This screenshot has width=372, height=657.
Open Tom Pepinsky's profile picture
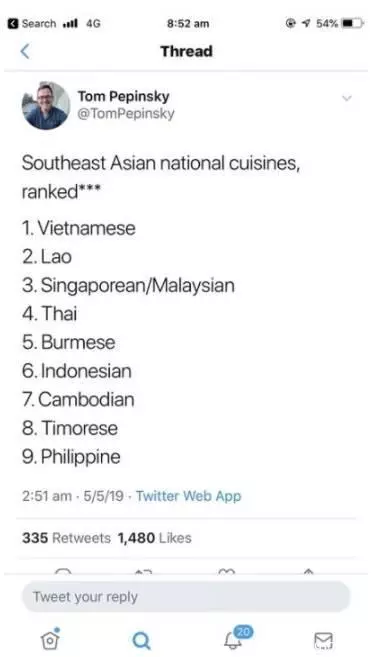point(46,106)
